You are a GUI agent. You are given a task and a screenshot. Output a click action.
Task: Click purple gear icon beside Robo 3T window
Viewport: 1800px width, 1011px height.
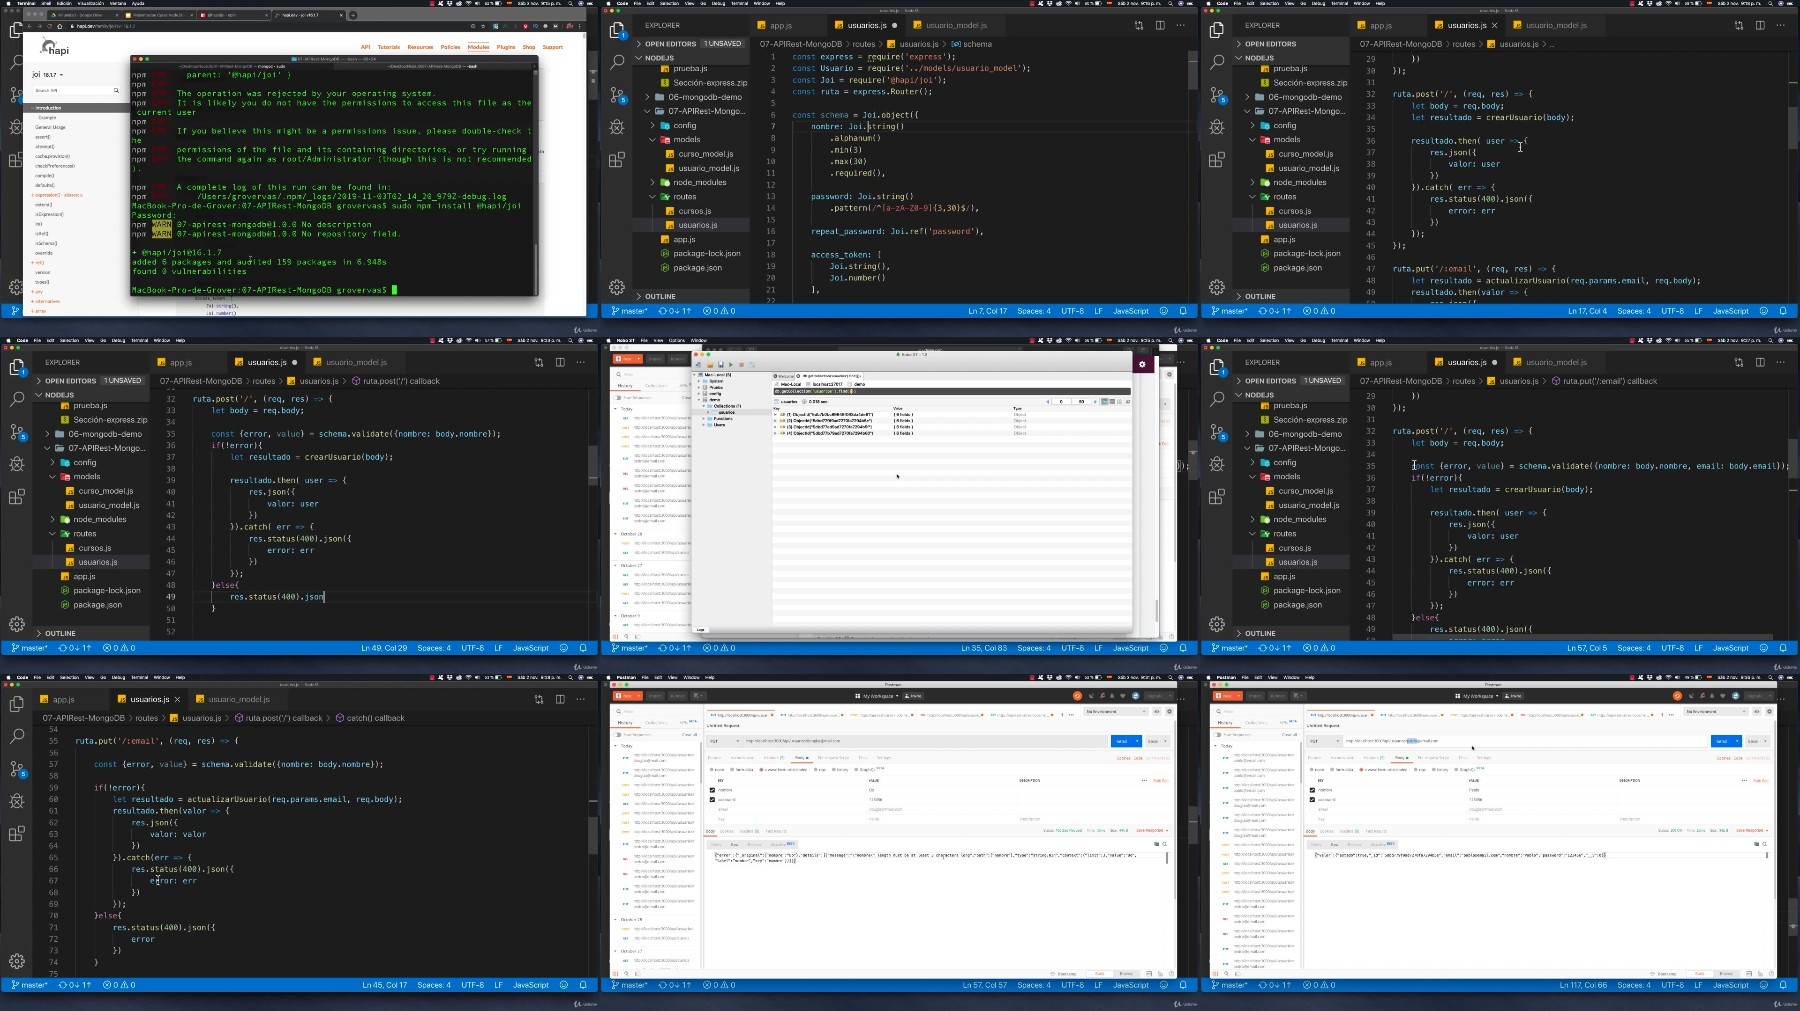tap(1142, 365)
